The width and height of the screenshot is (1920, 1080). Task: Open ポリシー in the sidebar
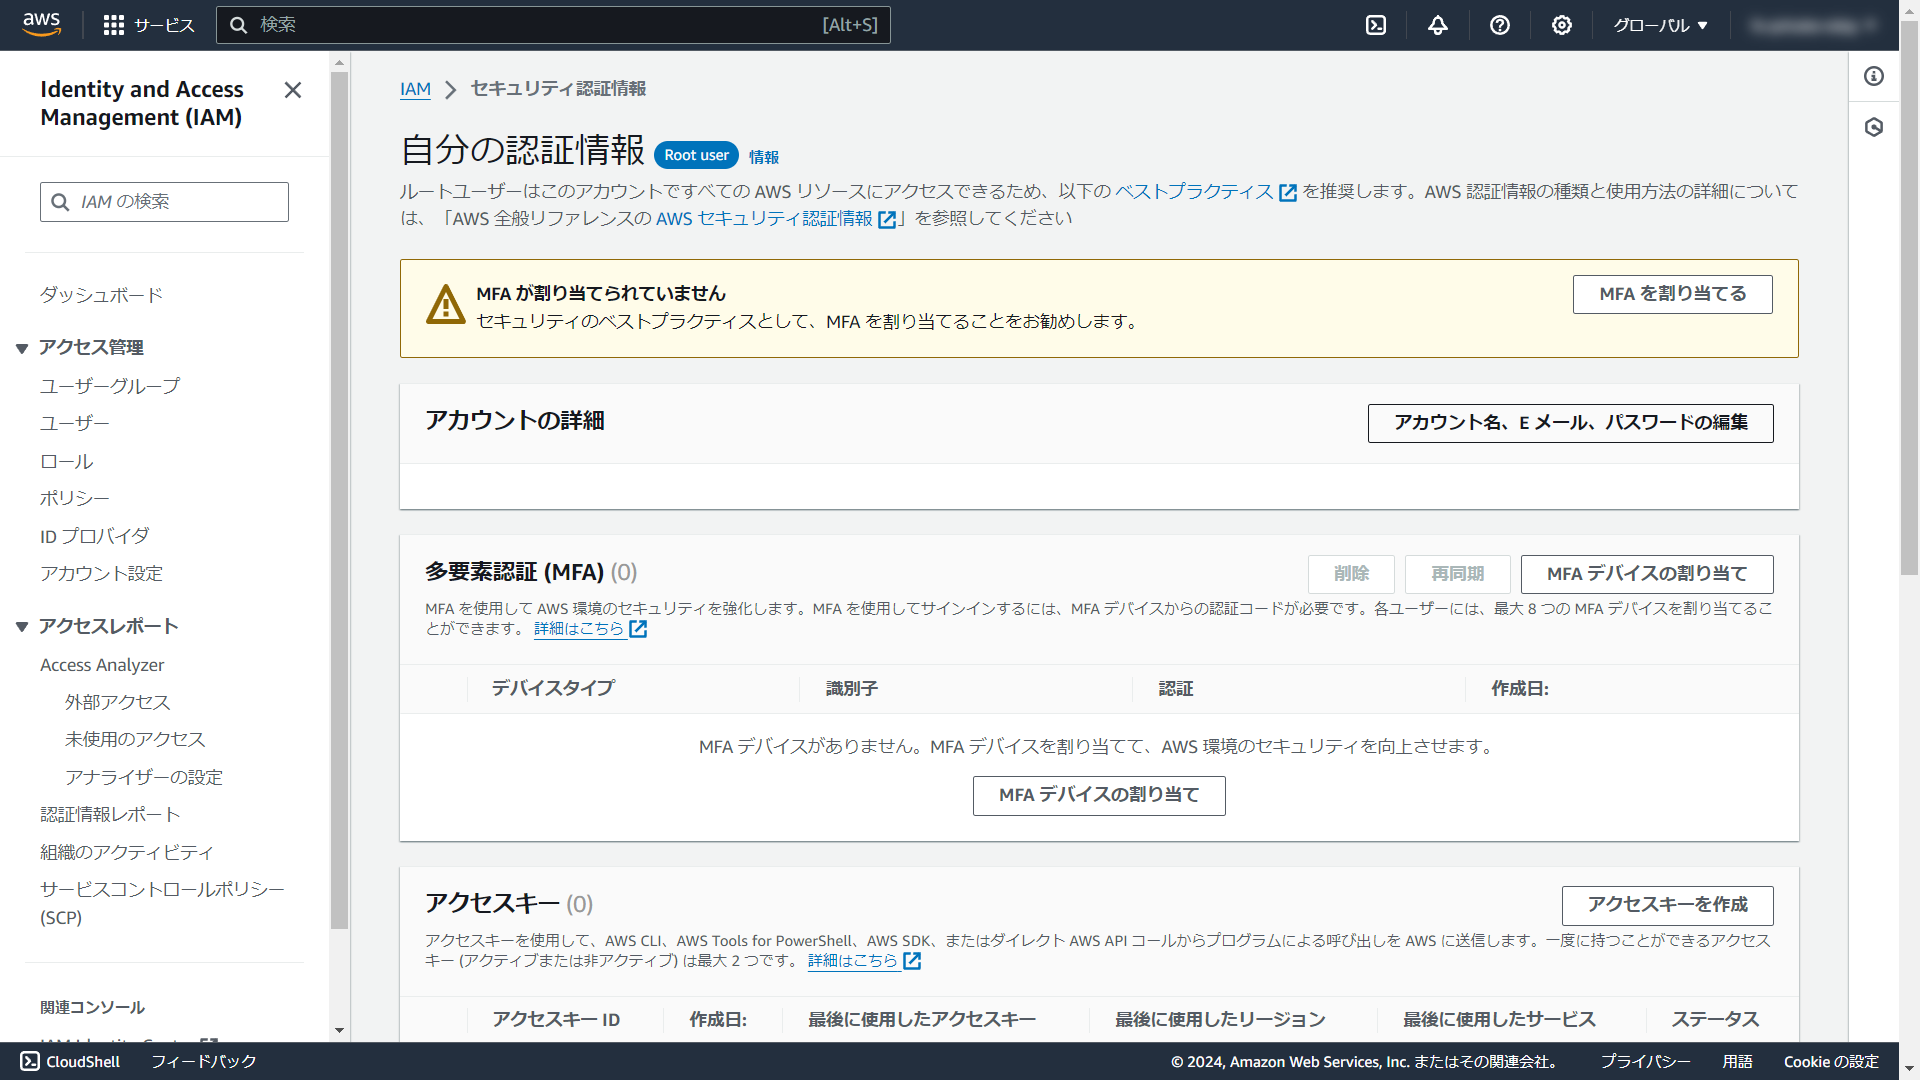pos(75,498)
